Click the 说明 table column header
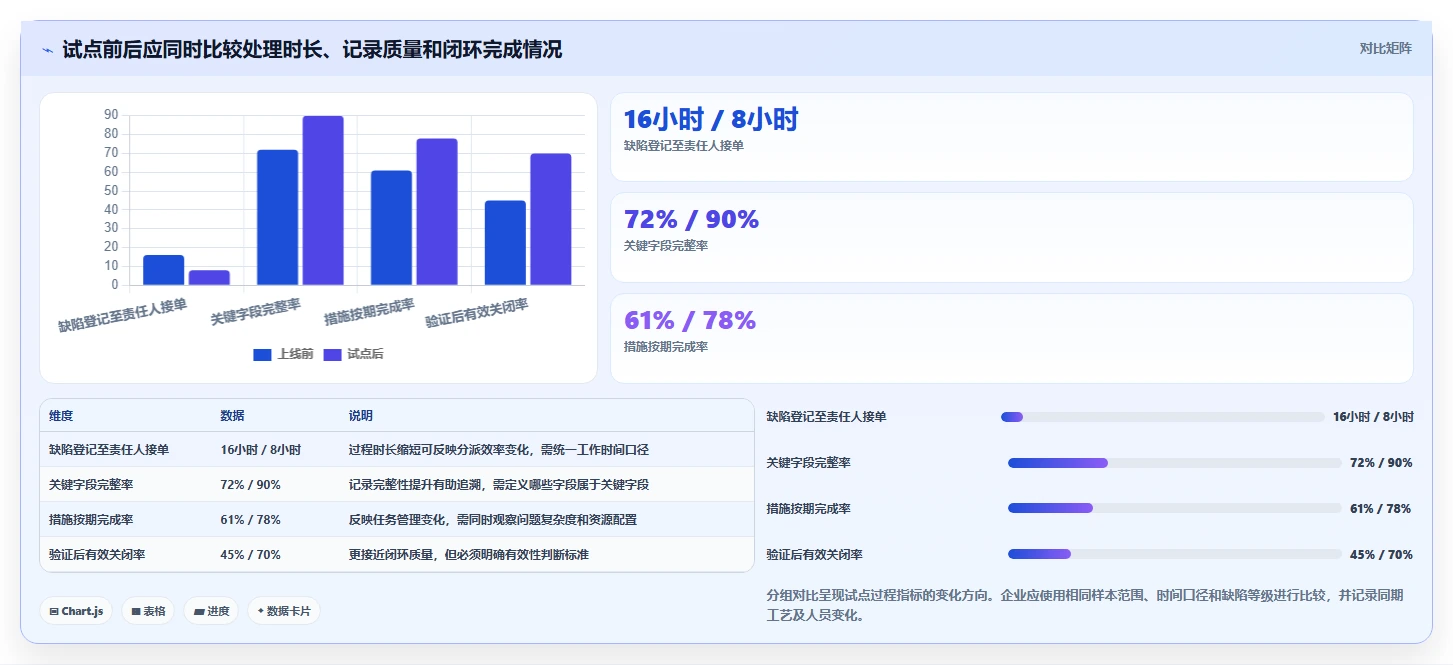 pos(360,416)
